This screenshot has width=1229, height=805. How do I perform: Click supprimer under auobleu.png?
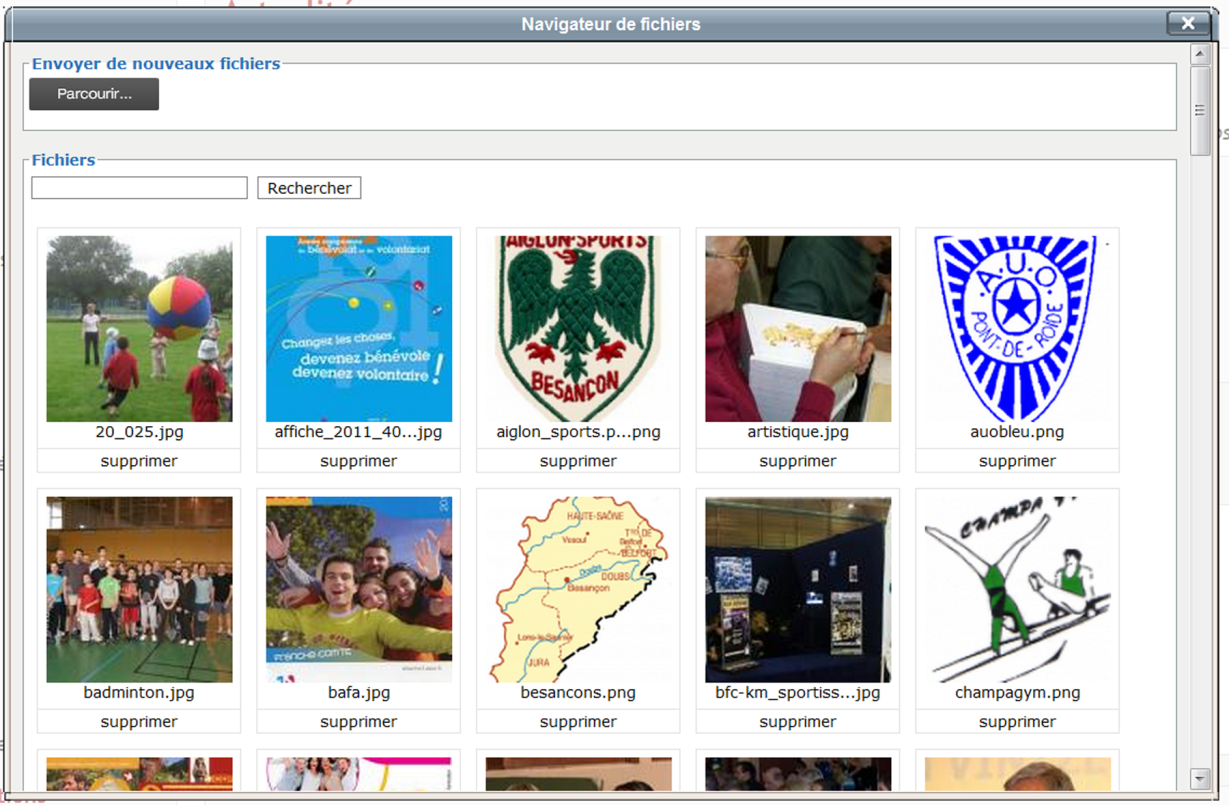coord(1017,461)
